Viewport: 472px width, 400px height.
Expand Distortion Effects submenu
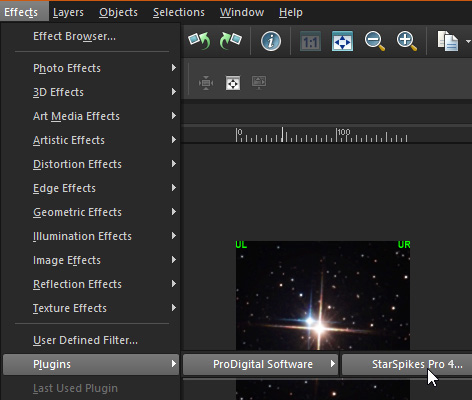pyautogui.click(x=91, y=164)
